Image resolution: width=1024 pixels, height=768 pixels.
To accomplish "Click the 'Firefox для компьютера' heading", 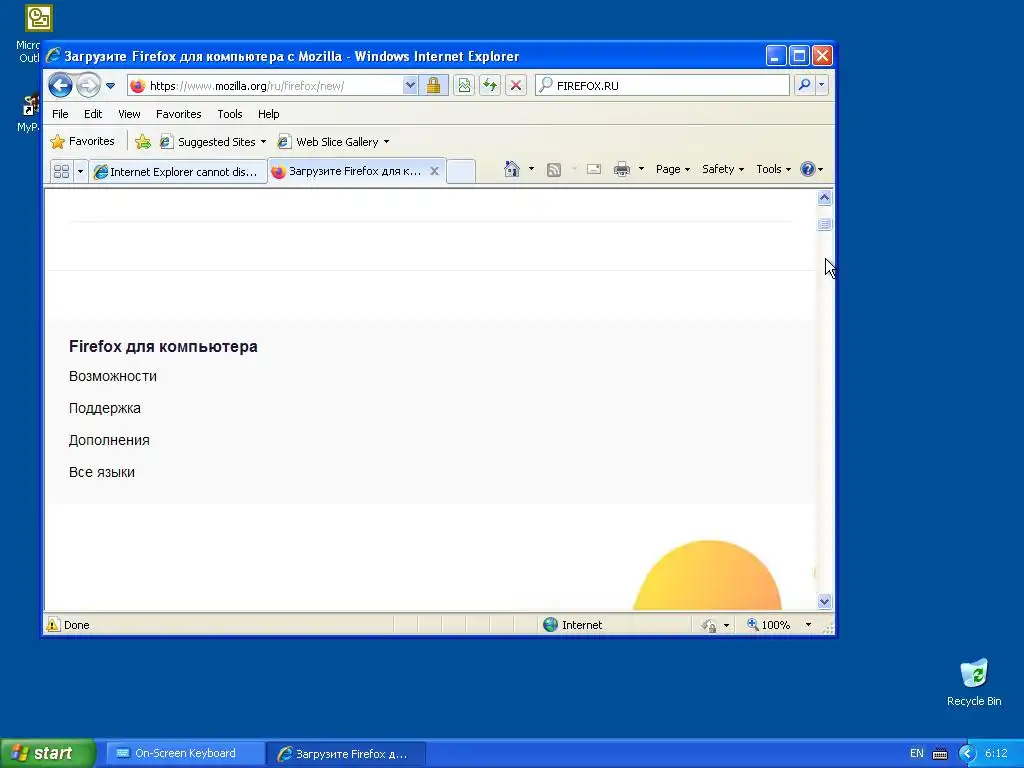I will (163, 346).
